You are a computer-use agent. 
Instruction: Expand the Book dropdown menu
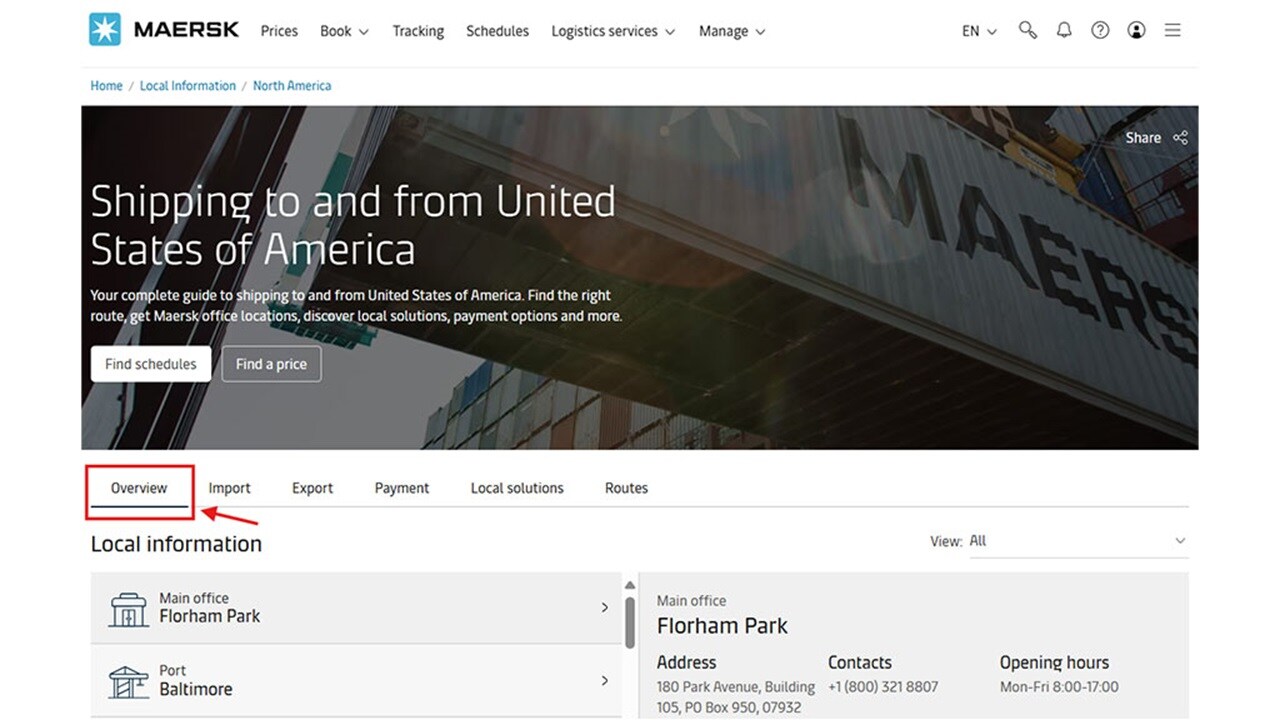point(344,31)
